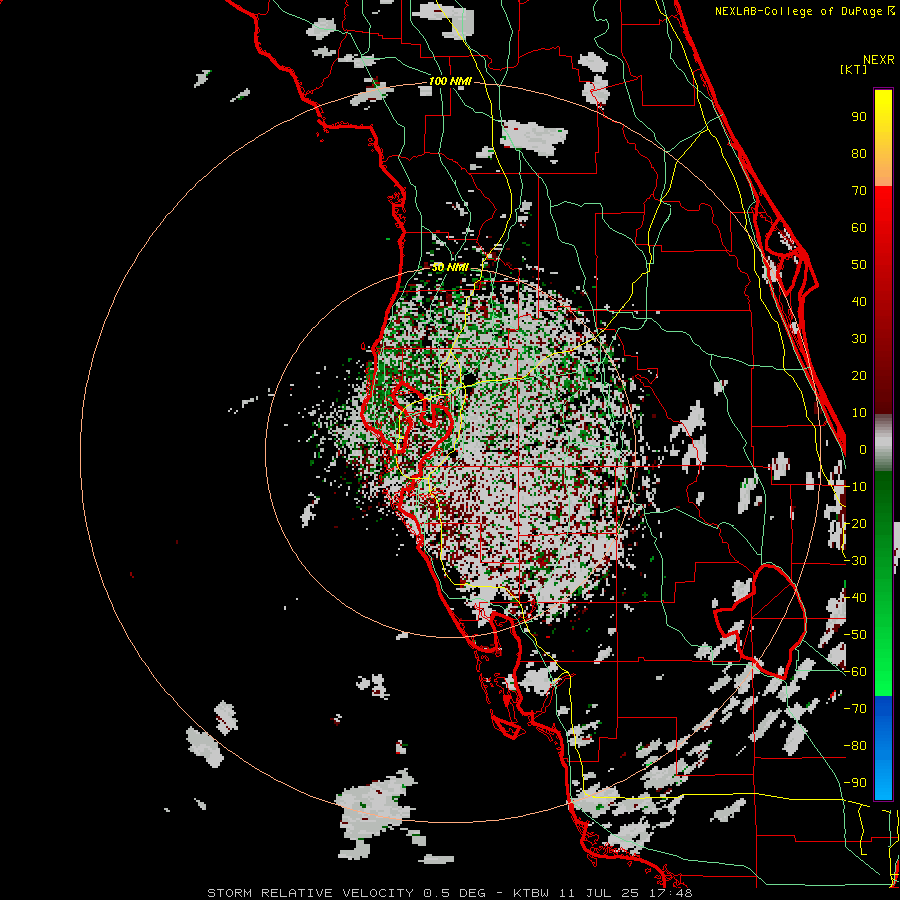Select the -20 knot scale label
Image resolution: width=900 pixels, height=900 pixels.
(855, 524)
